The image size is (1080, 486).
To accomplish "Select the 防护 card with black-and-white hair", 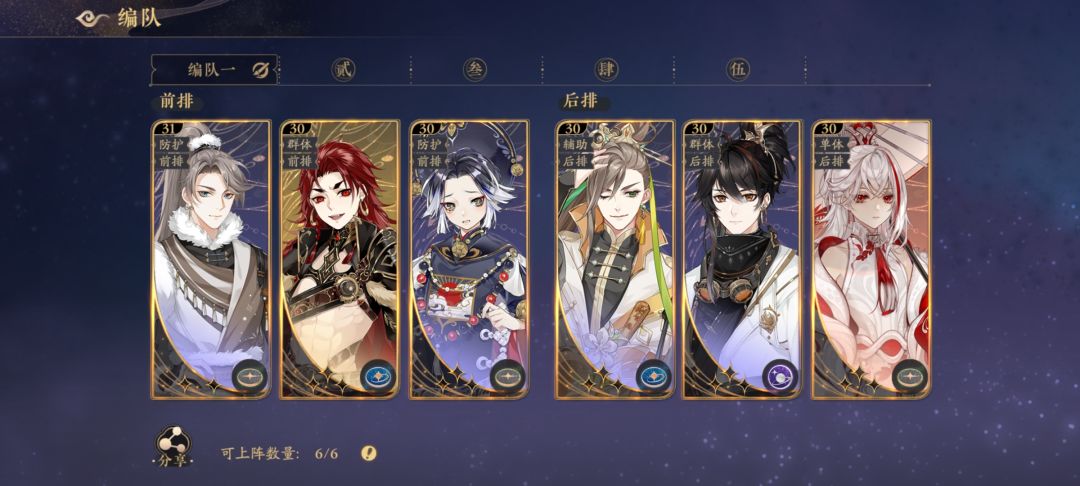I will point(469,260).
